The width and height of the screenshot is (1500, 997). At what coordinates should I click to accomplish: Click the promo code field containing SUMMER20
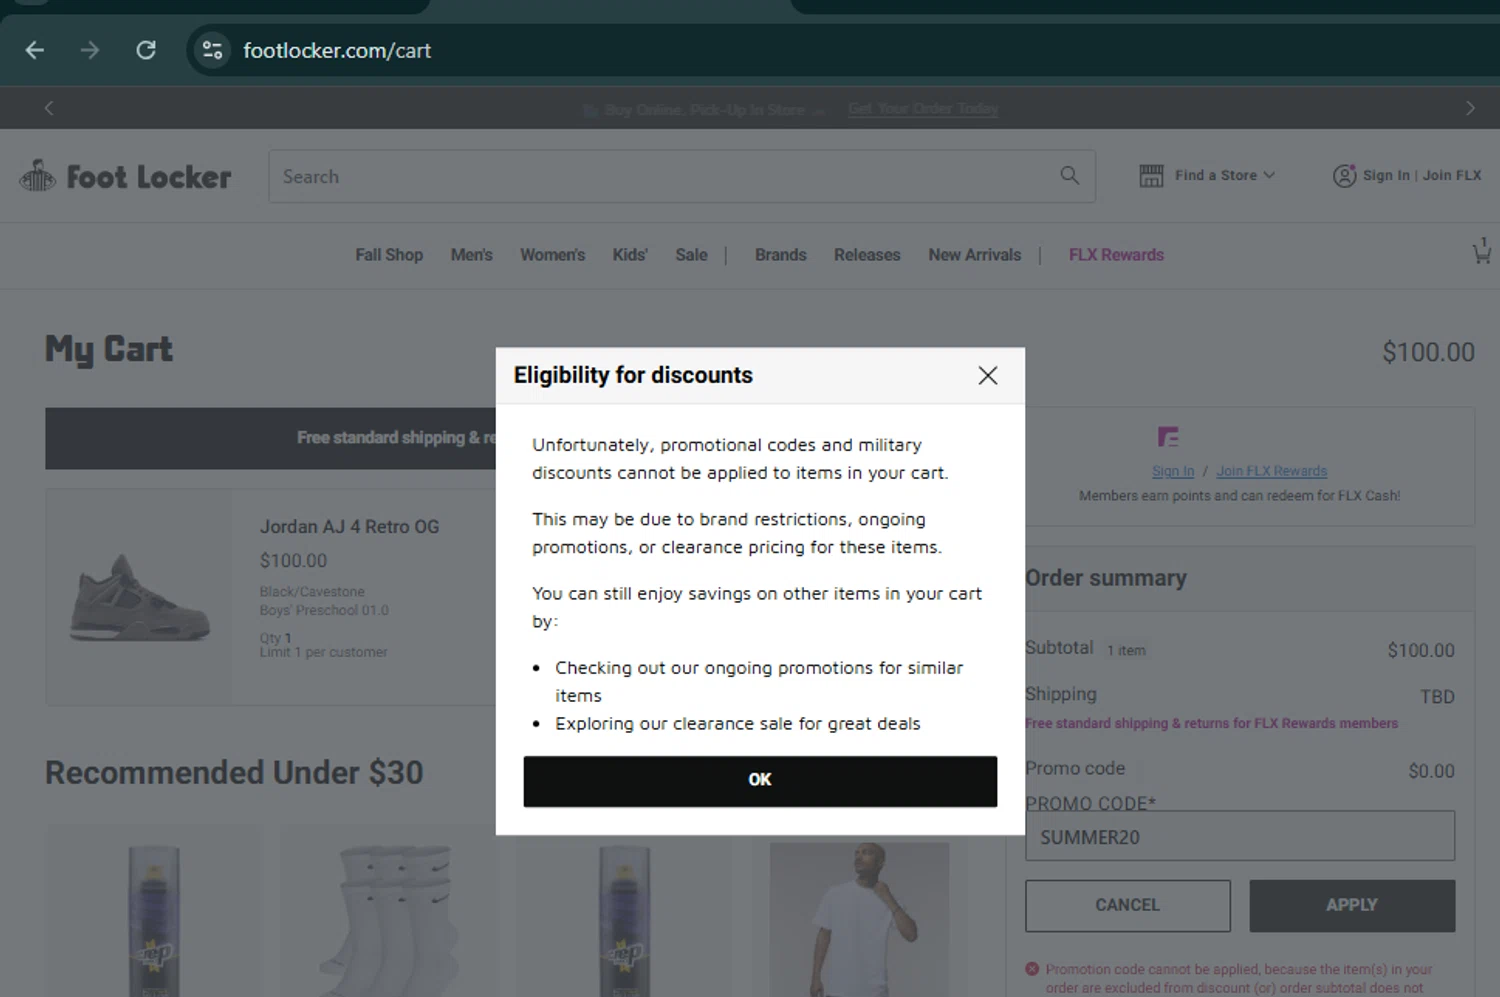(1240, 836)
